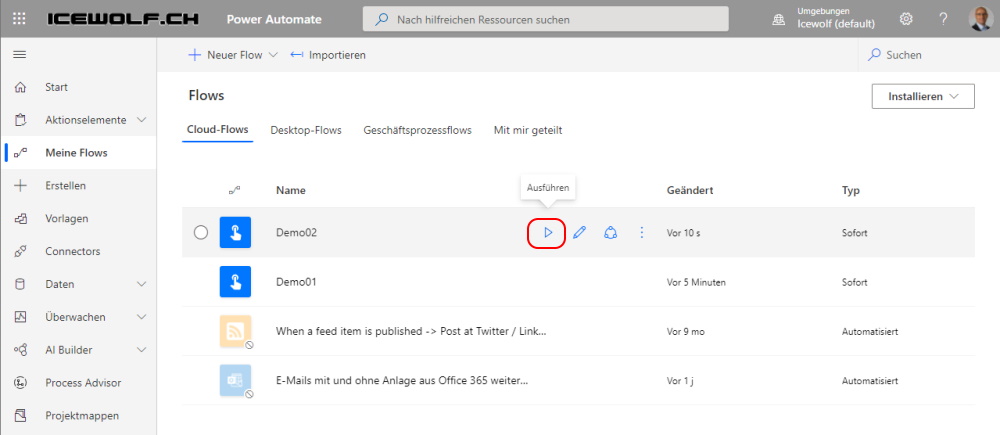The width and height of the screenshot is (1000, 435).
Task: Click the Projektmappen icon
Action: (20, 415)
